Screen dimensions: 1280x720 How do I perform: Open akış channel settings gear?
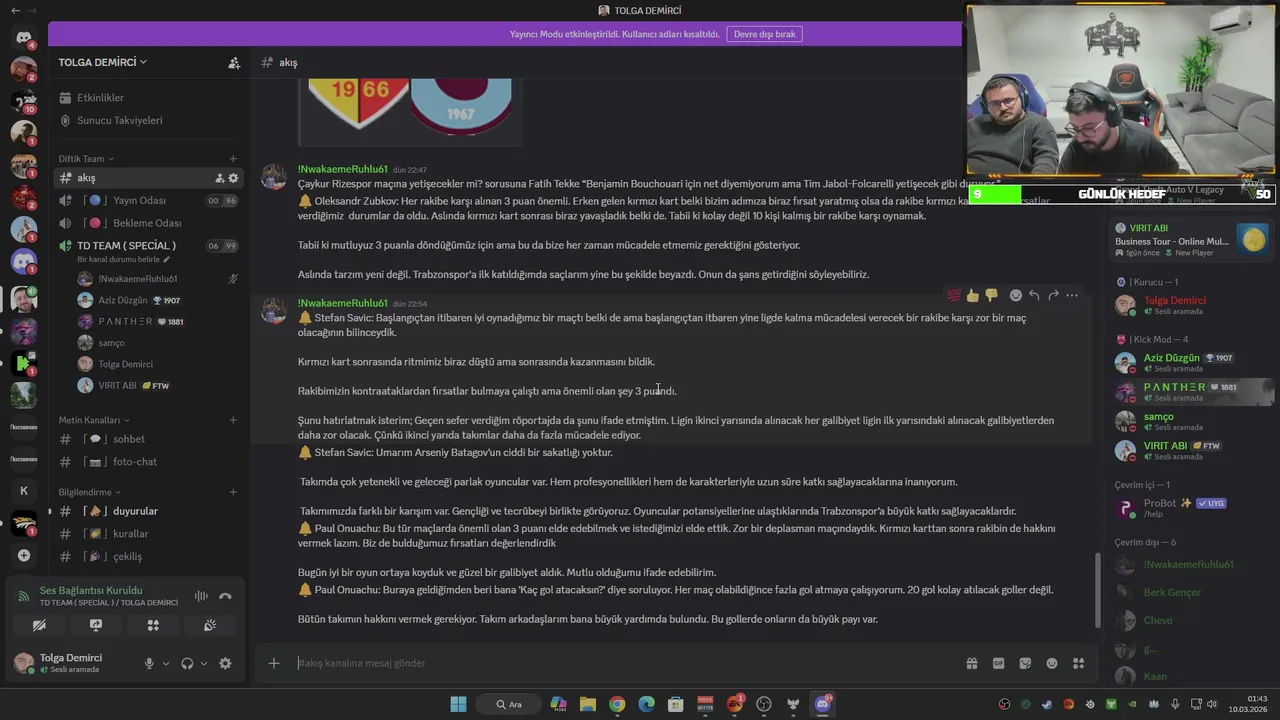coord(234,178)
